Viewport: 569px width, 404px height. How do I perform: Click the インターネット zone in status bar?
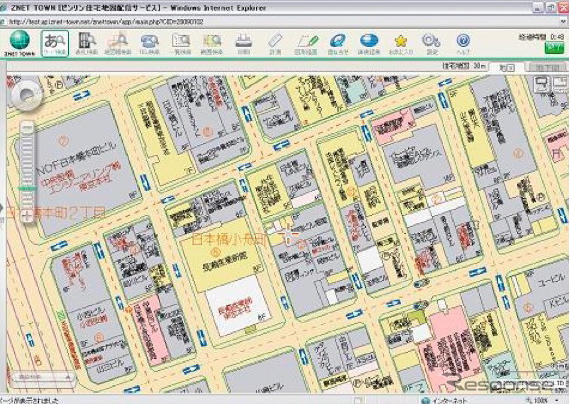(443, 400)
